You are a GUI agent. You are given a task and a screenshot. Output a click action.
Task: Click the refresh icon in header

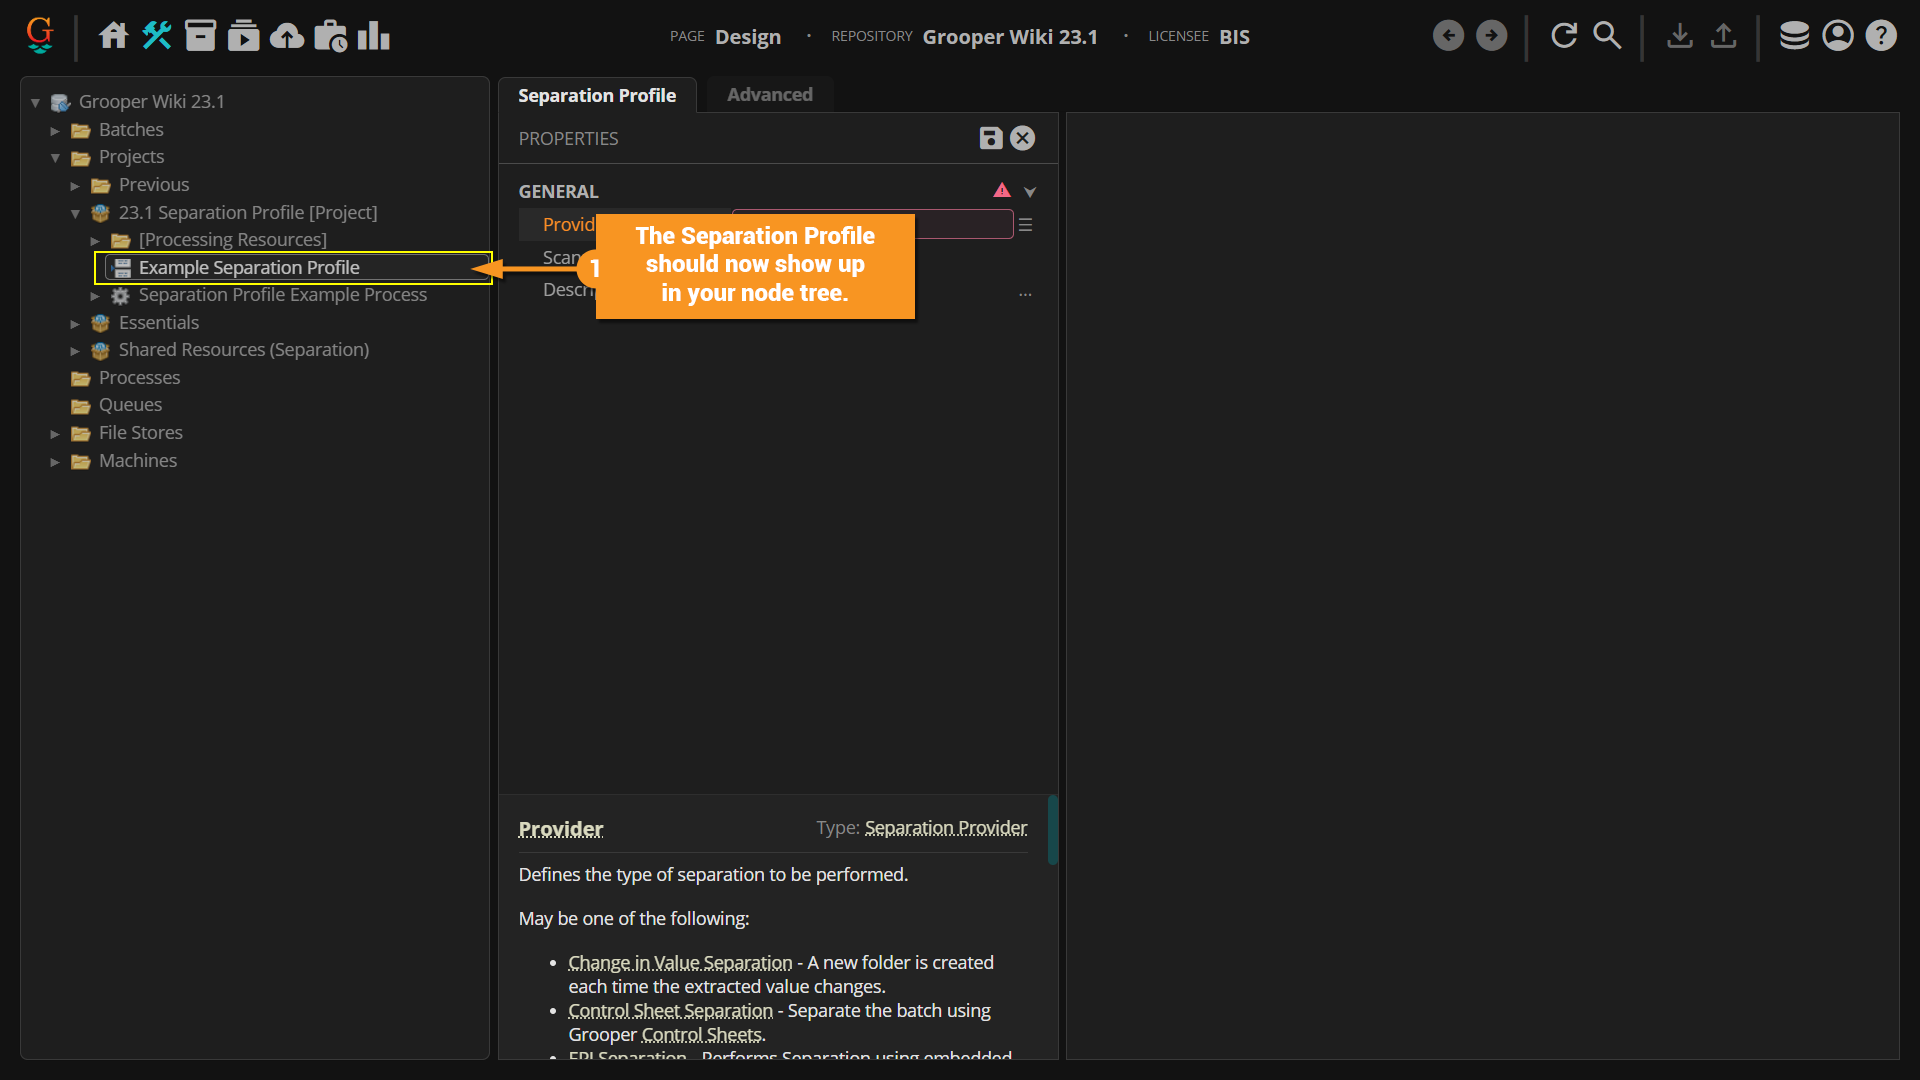1564,36
